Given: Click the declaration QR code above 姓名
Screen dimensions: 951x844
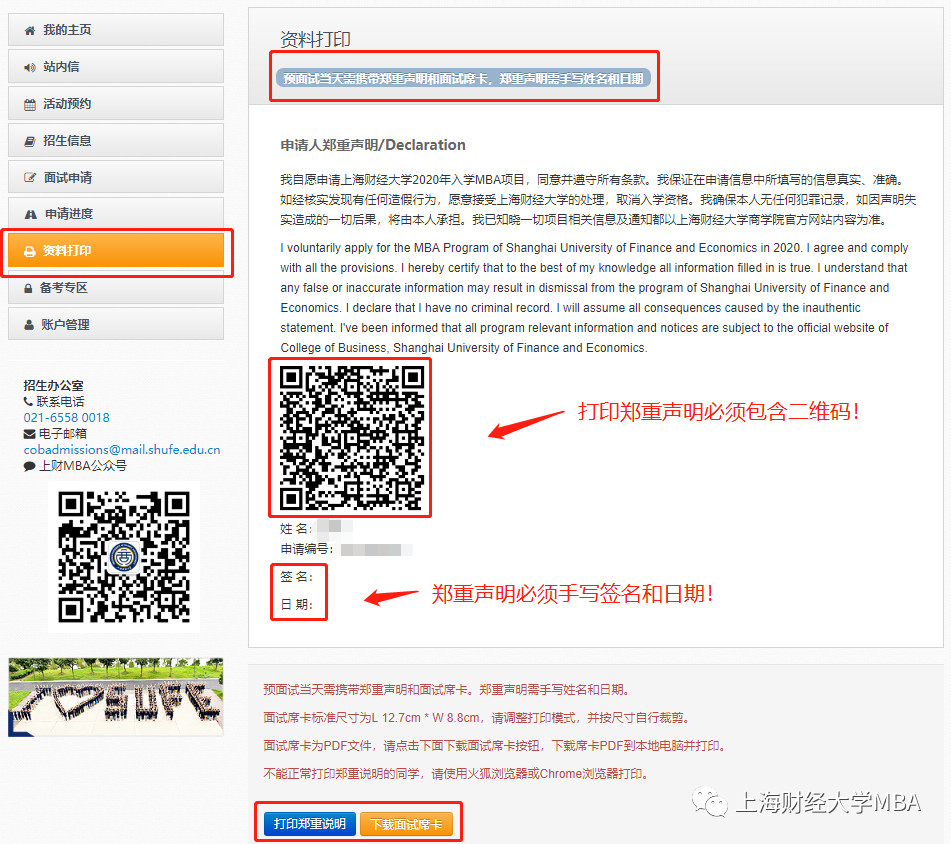Looking at the screenshot, I should pyautogui.click(x=351, y=437).
